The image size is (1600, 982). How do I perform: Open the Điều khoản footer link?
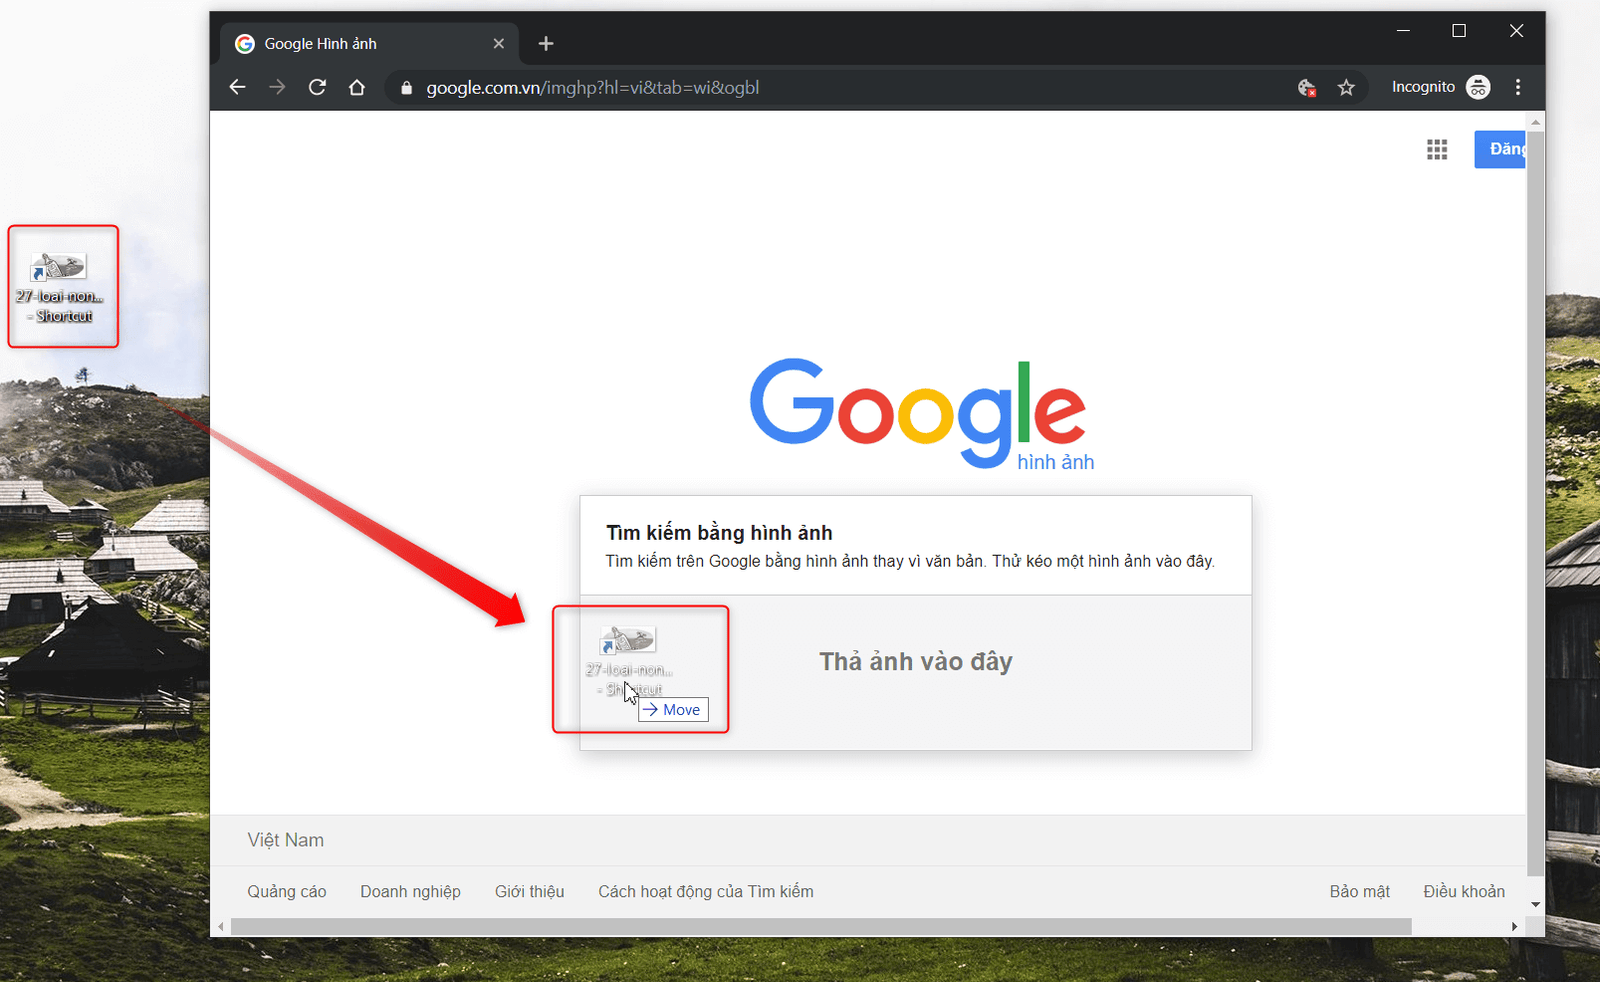tap(1464, 892)
